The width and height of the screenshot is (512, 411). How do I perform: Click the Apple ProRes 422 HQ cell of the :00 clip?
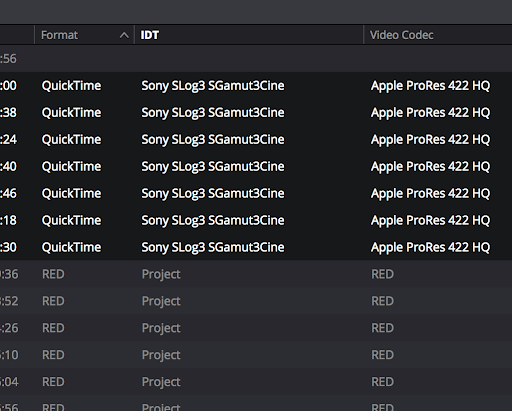coord(430,86)
